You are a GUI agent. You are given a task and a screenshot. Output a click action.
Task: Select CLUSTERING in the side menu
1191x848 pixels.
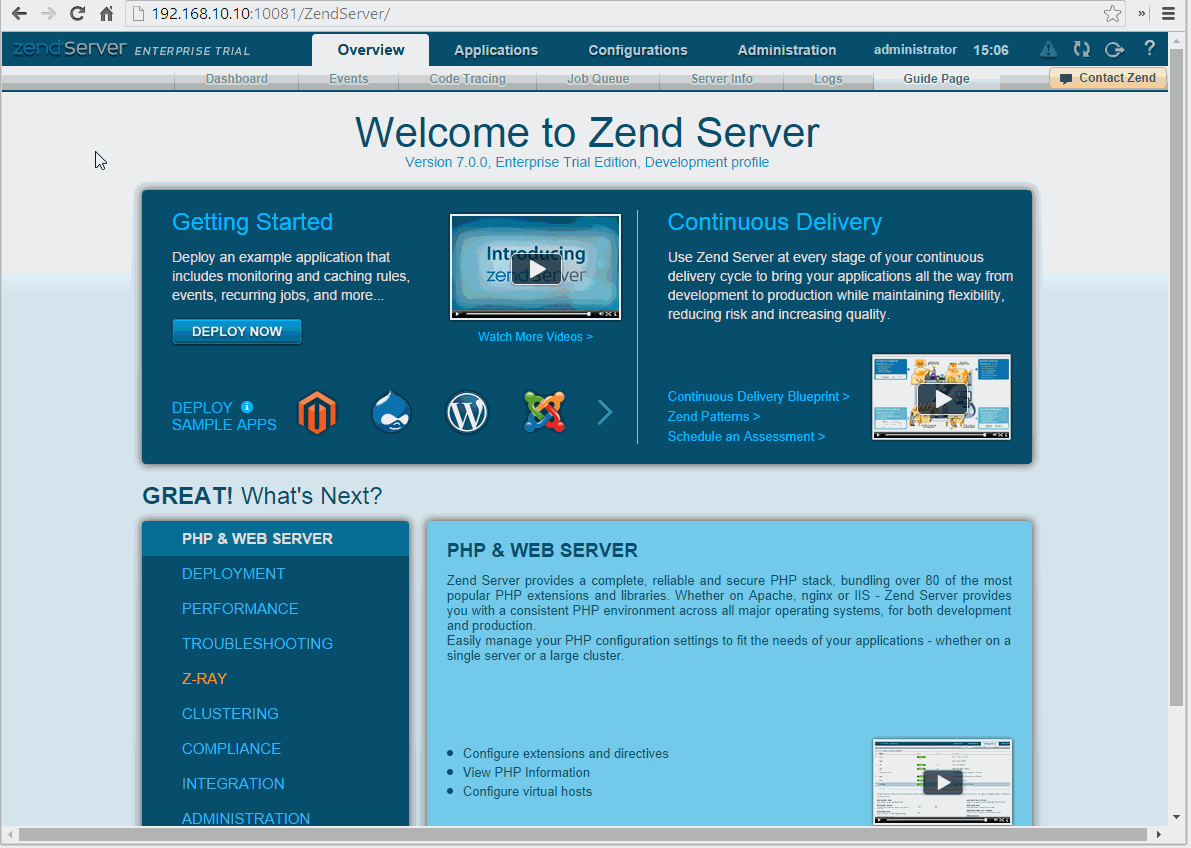tap(276, 714)
